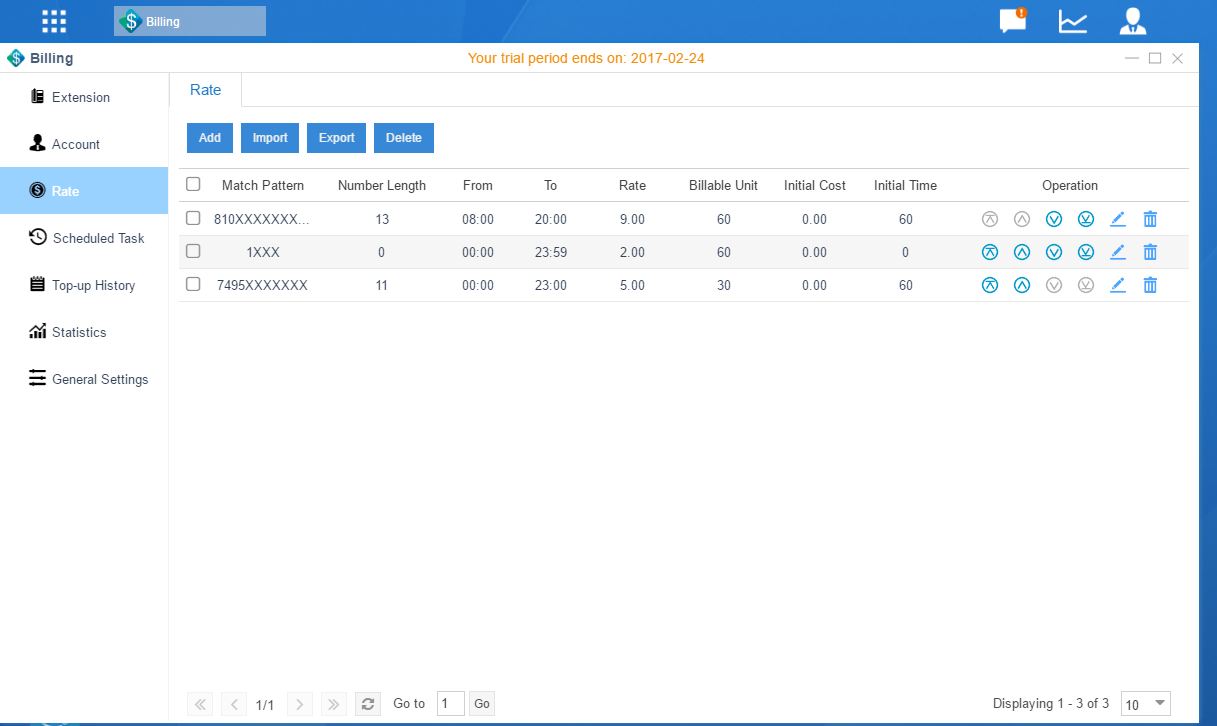Focus the Go to page number field
This screenshot has width=1217, height=726.
pyautogui.click(x=451, y=704)
